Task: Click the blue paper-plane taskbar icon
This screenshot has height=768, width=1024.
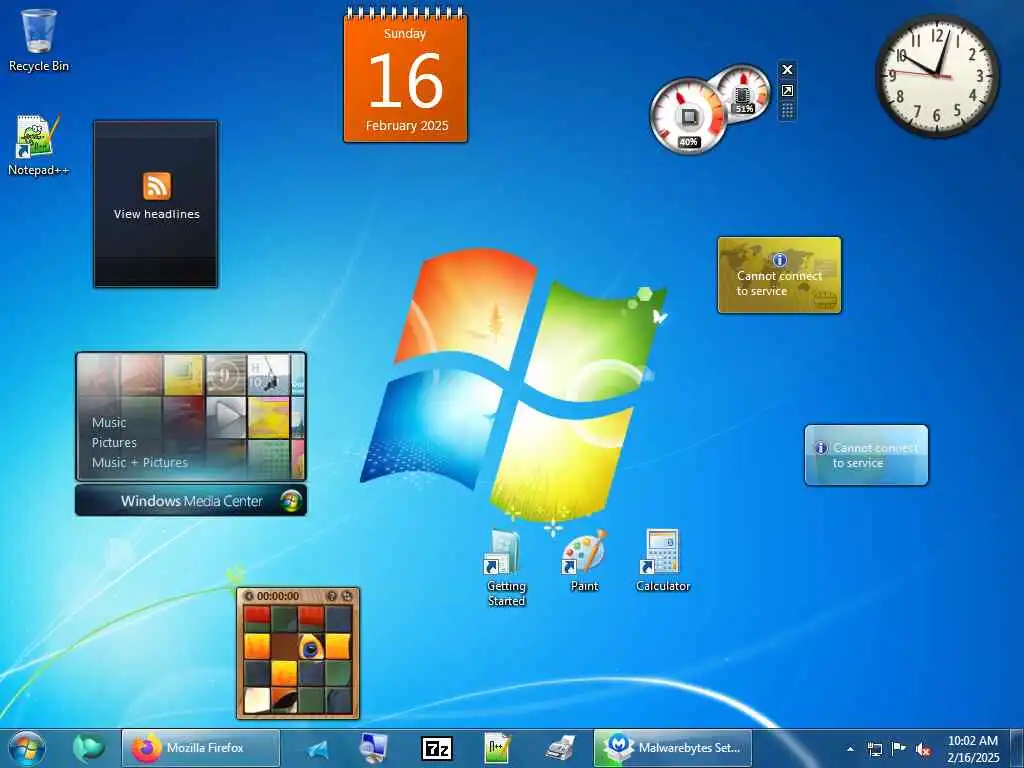Action: point(317,749)
